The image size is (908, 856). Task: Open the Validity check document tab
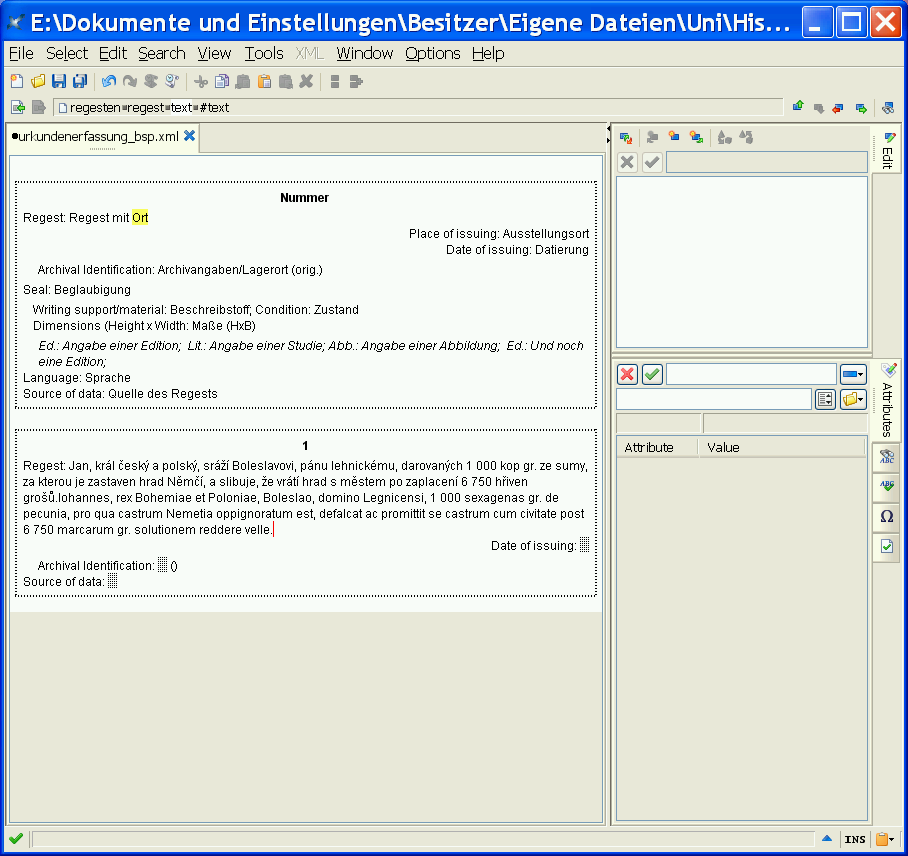click(x=887, y=546)
